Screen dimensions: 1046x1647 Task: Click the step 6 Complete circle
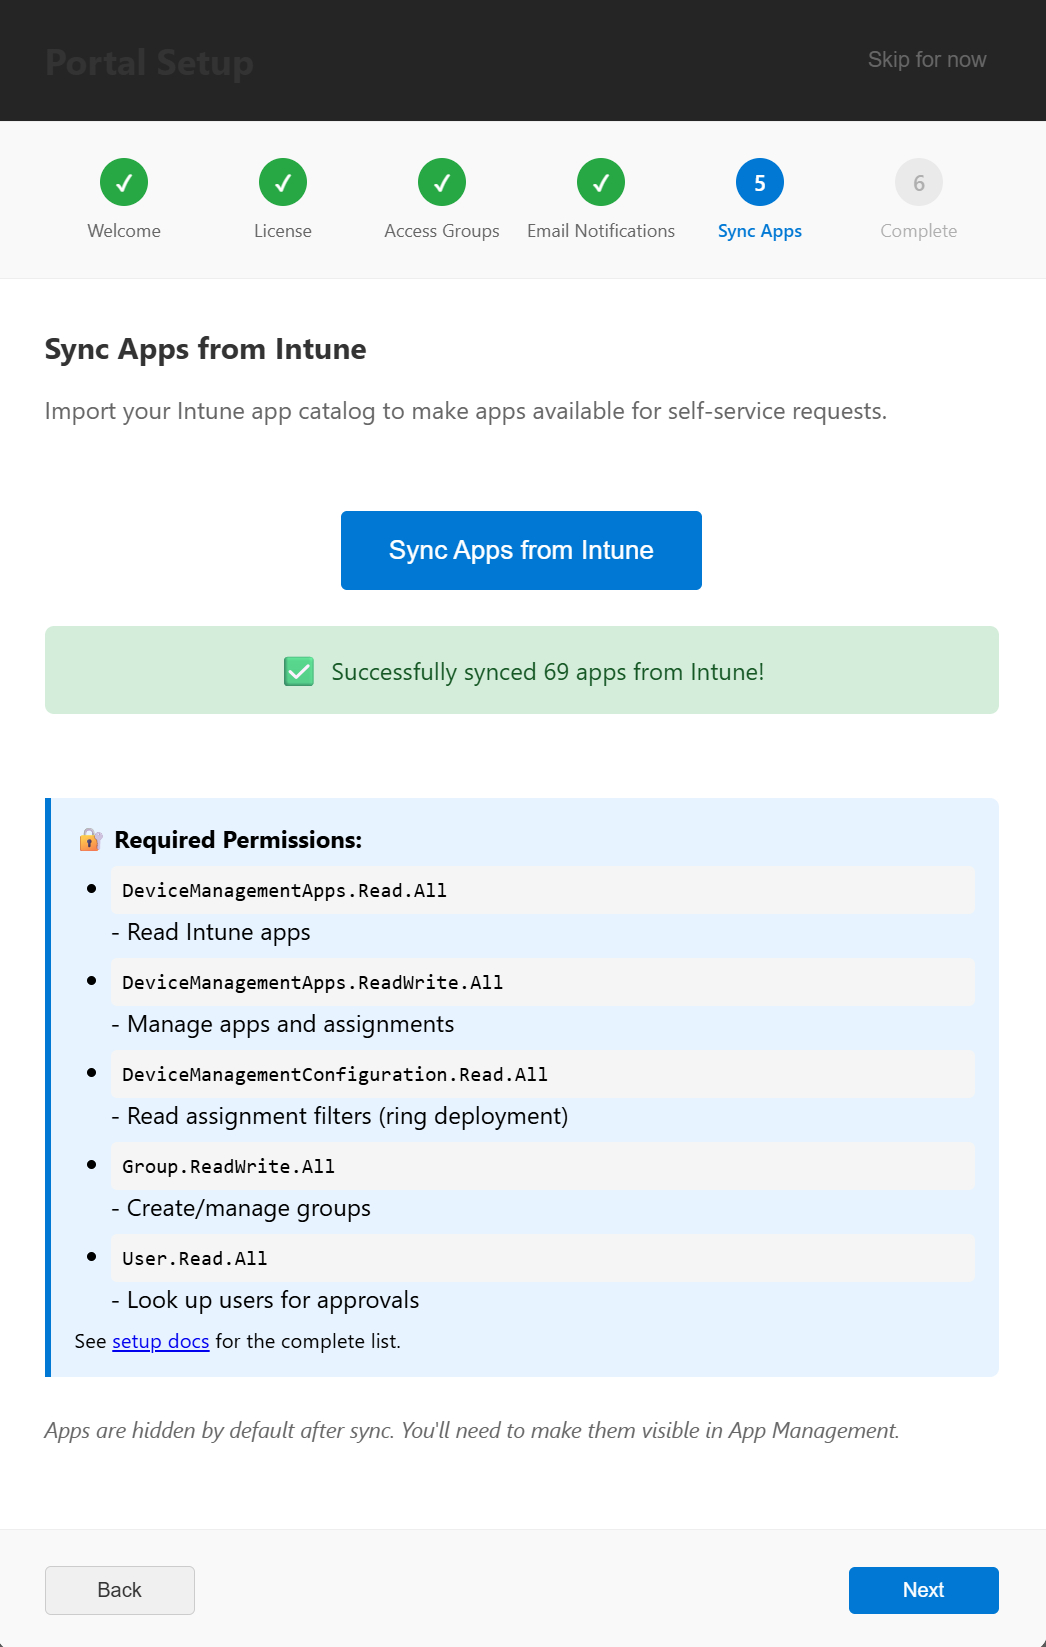click(919, 182)
